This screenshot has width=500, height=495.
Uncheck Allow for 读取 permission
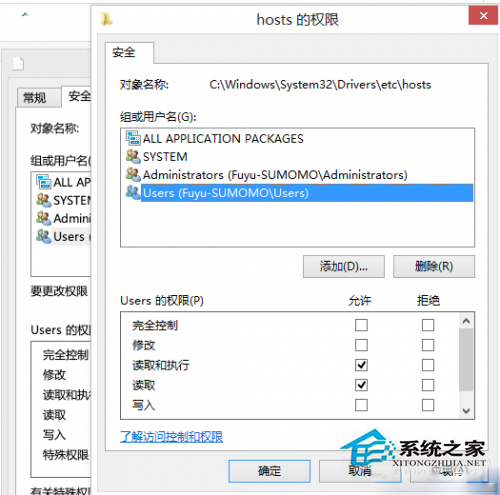tap(361, 385)
